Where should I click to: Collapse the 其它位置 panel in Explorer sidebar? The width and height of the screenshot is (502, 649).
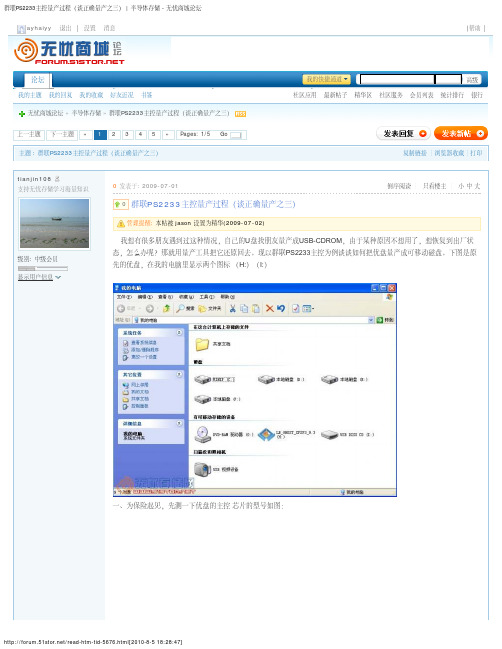pos(179,374)
